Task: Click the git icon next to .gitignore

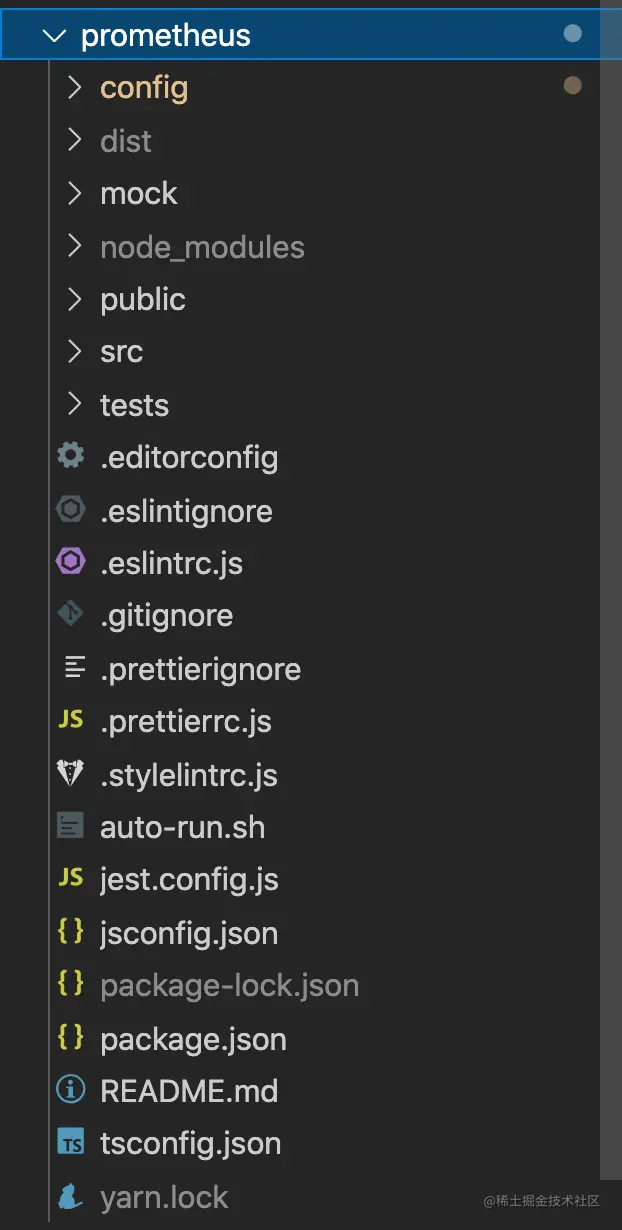Action: [x=70, y=615]
